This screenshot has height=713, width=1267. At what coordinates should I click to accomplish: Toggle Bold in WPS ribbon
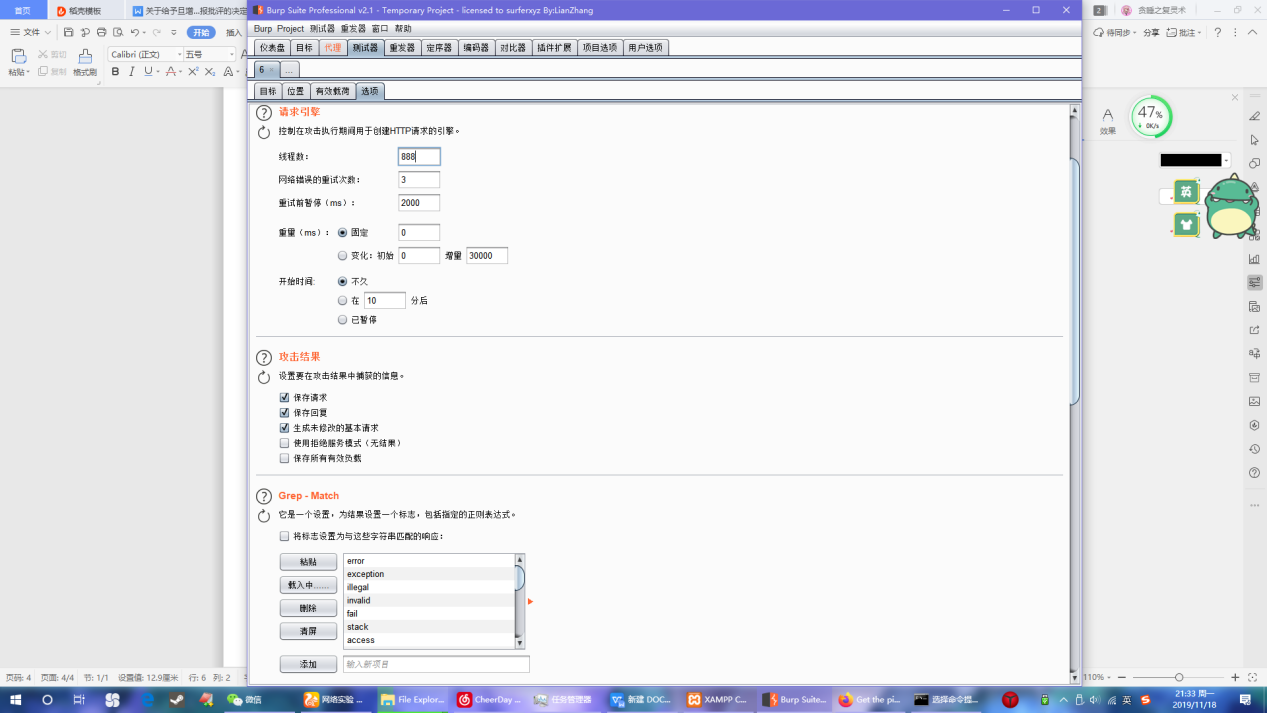[x=115, y=72]
